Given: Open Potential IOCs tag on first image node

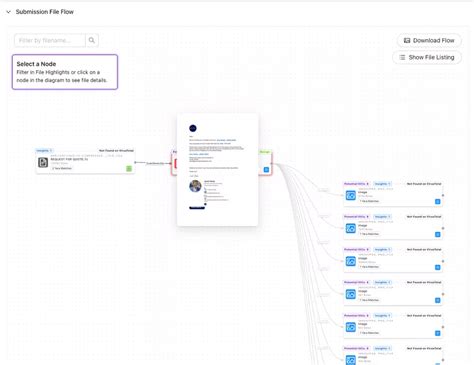Looking at the screenshot, I should point(357,184).
